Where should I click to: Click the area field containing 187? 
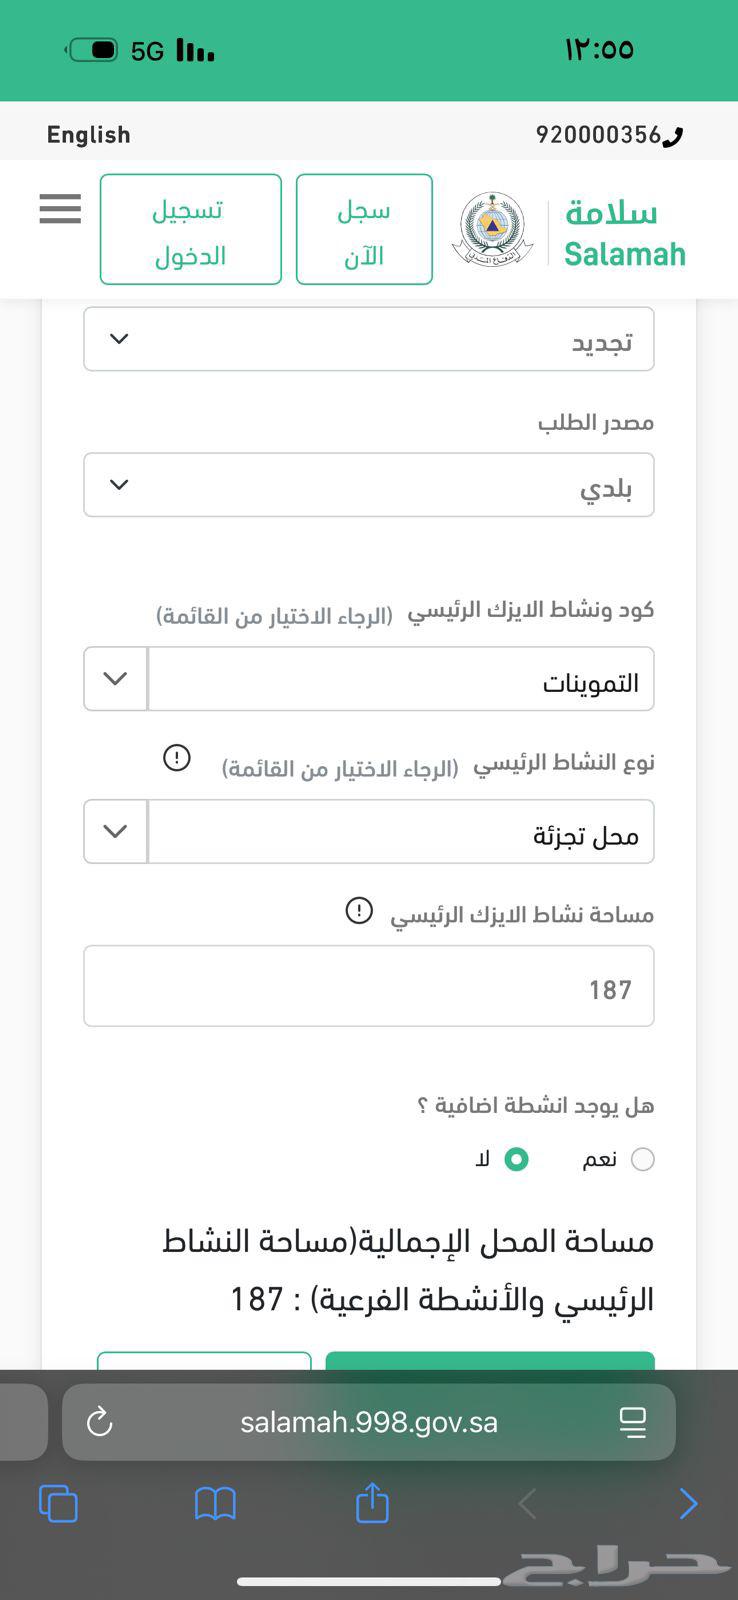coord(368,986)
